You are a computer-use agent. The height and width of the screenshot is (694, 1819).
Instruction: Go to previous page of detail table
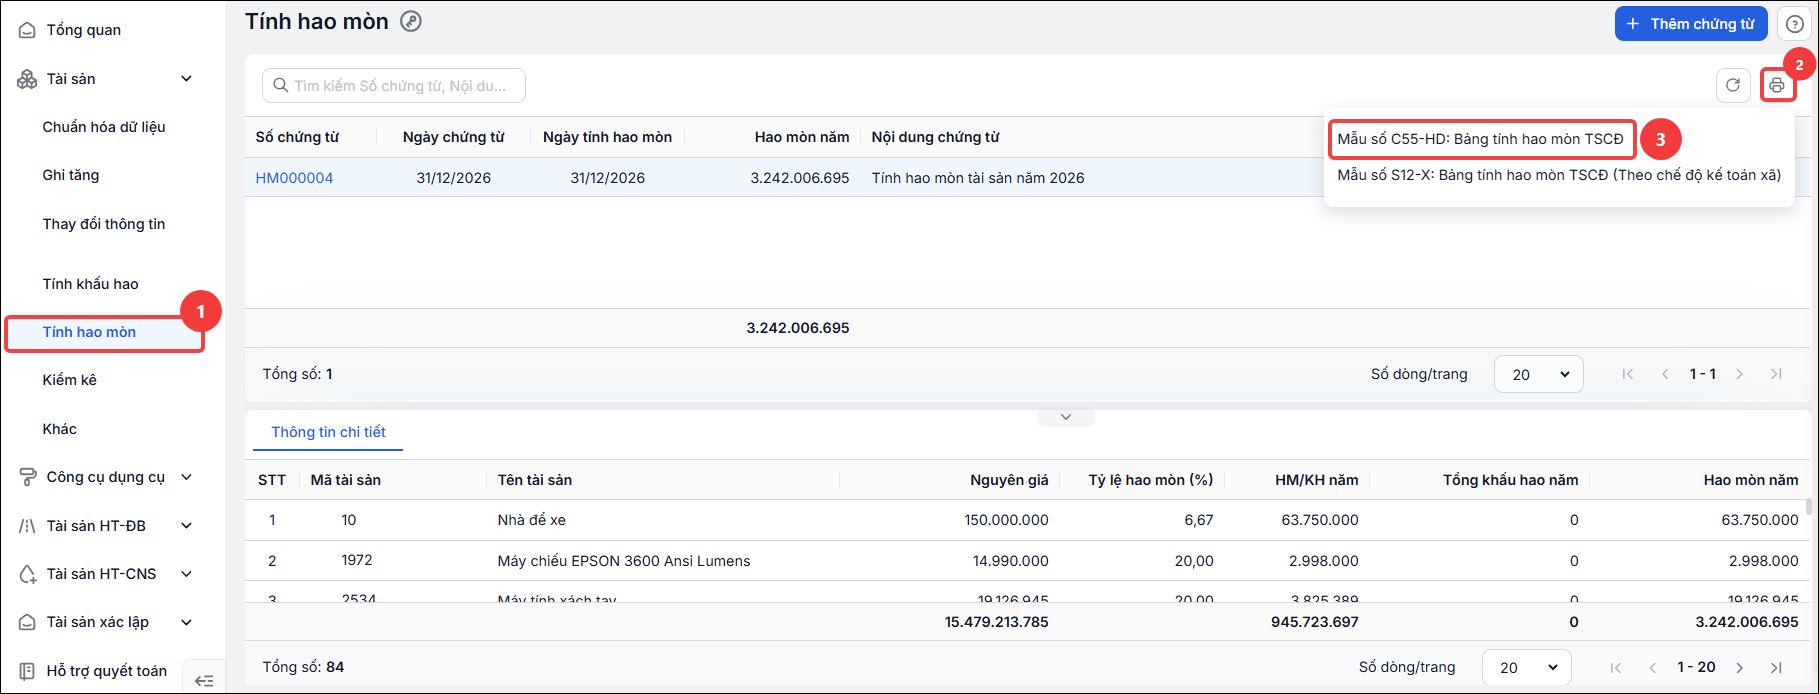[x=1653, y=667]
